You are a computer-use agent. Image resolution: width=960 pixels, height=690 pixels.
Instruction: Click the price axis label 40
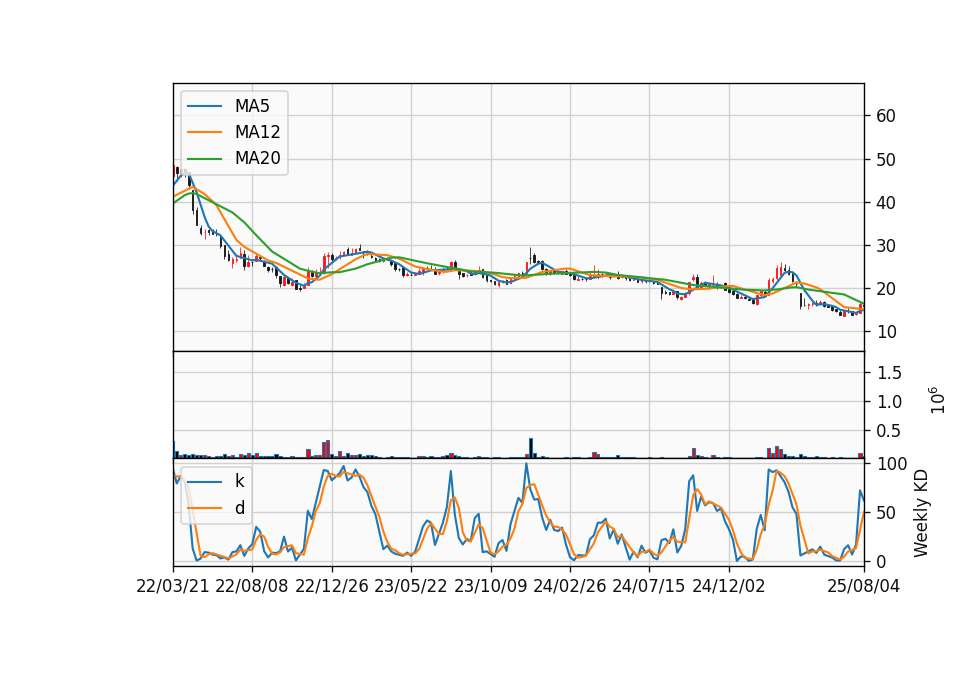click(885, 203)
